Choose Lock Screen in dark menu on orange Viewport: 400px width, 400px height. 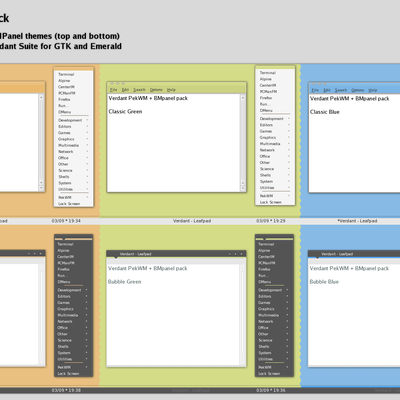[x=68, y=374]
